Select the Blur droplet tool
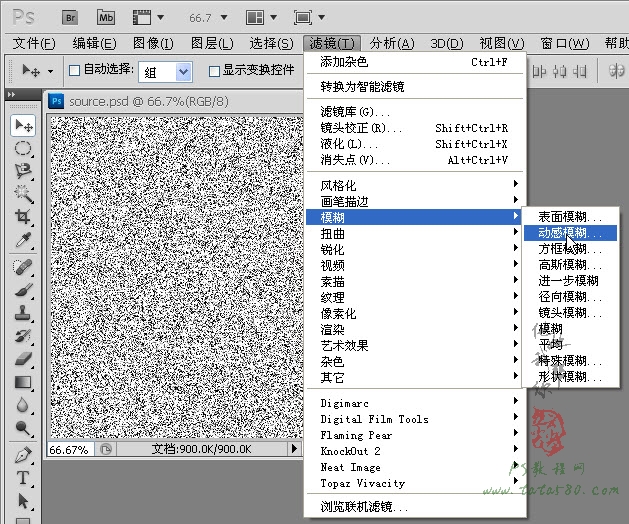This screenshot has width=629, height=524. 23,405
